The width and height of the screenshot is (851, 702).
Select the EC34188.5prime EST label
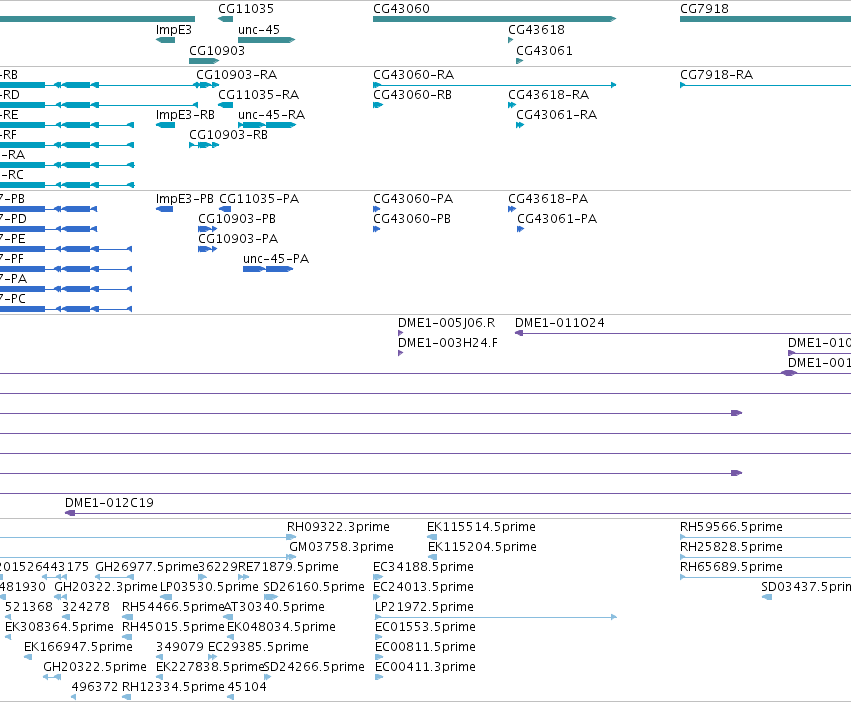point(423,567)
